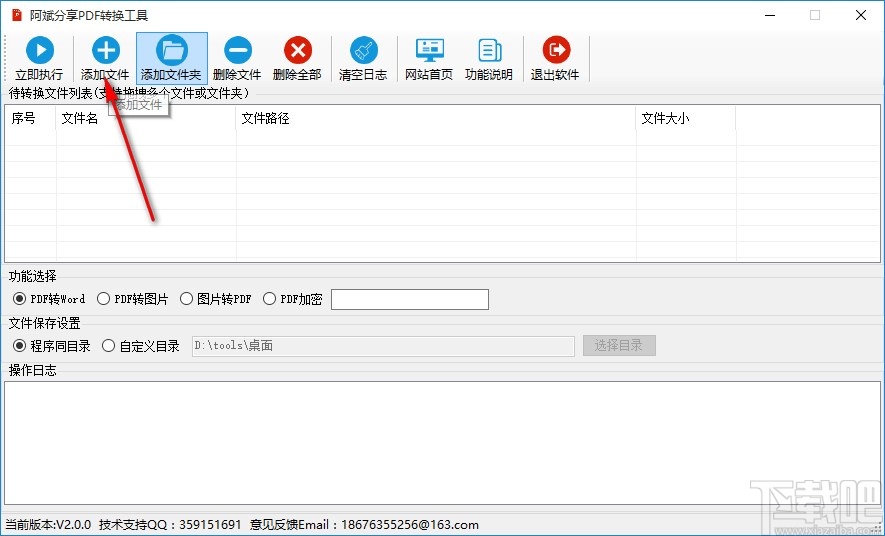Viewport: 885px width, 536px height.
Task: View 功能说明 feature description
Action: pyautogui.click(x=489, y=59)
